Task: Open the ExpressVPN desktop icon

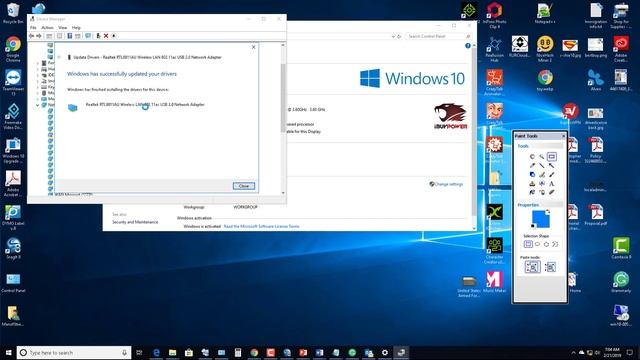Action: point(570,113)
